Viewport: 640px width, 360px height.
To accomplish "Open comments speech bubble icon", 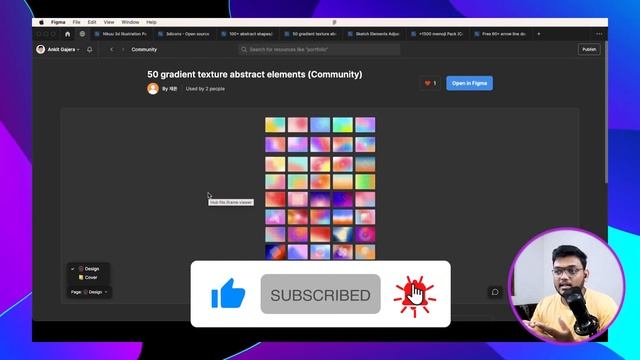I will coord(495,292).
